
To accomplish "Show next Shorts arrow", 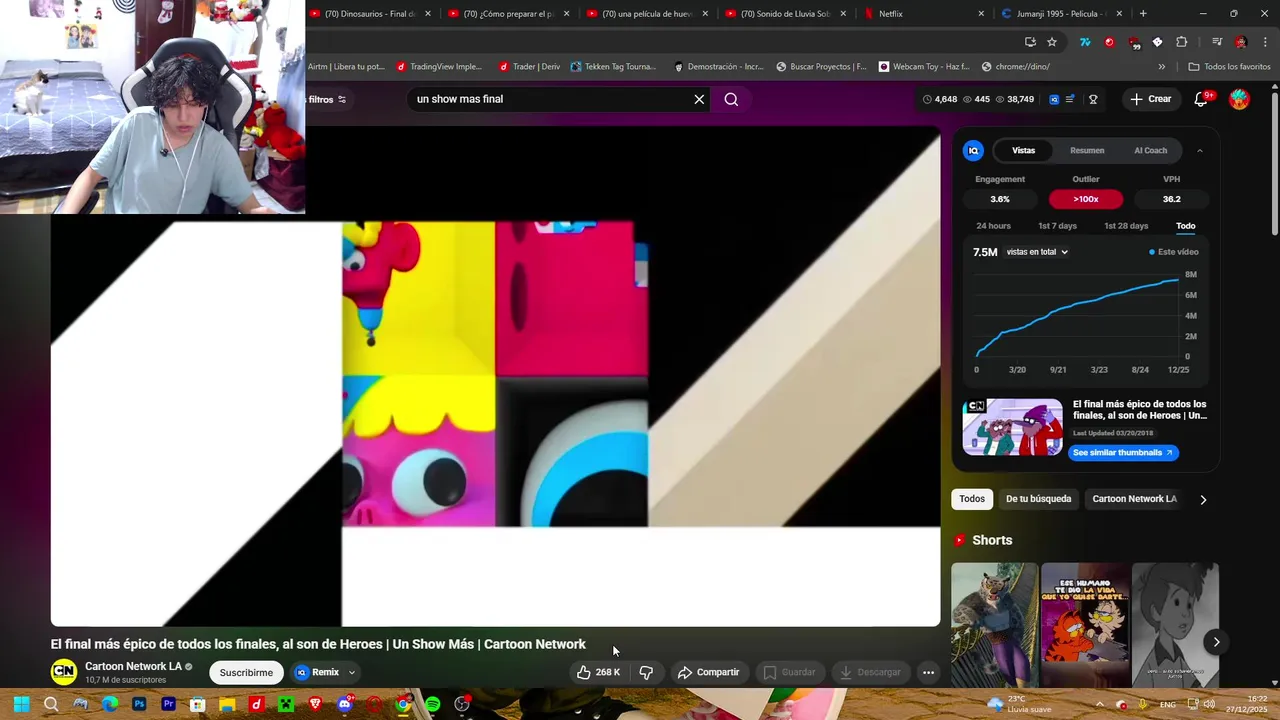I will (x=1216, y=642).
